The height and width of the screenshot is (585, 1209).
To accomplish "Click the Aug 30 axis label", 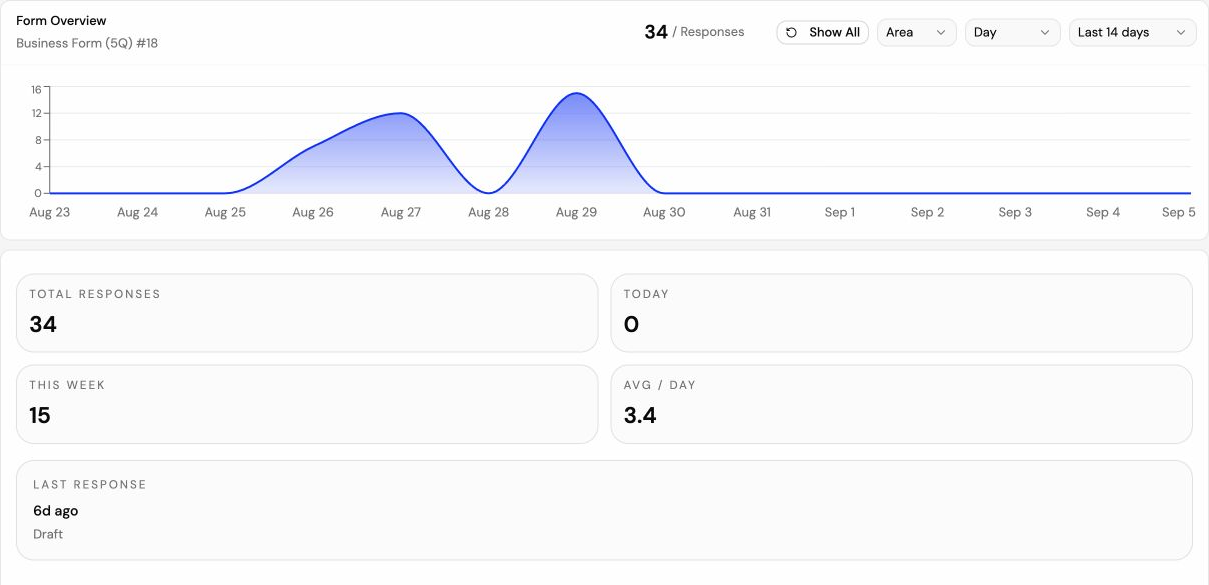I will pos(664,212).
